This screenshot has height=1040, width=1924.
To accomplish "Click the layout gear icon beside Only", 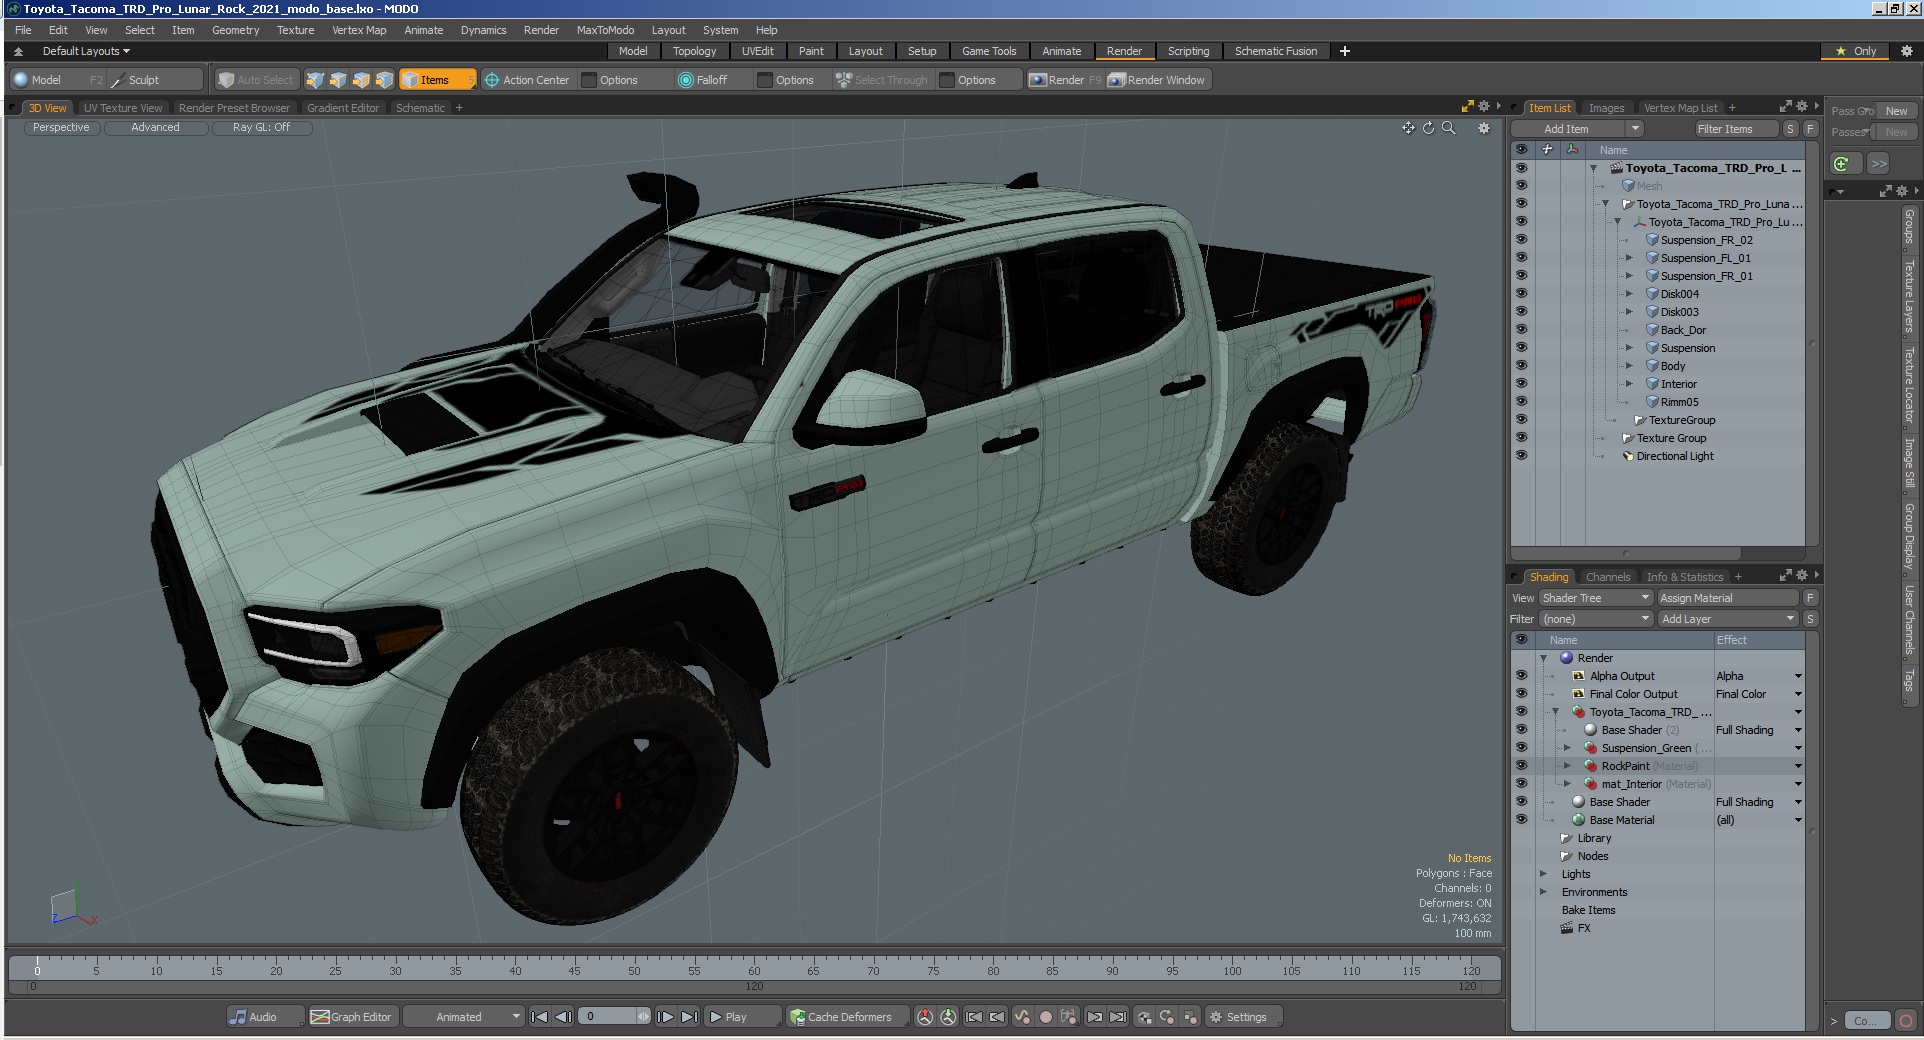I will point(1906,51).
